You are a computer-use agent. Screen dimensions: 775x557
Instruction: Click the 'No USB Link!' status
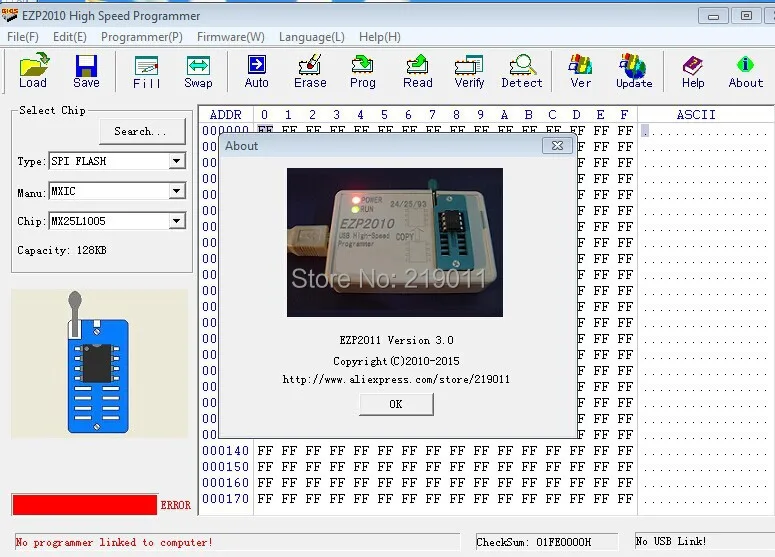click(x=671, y=541)
